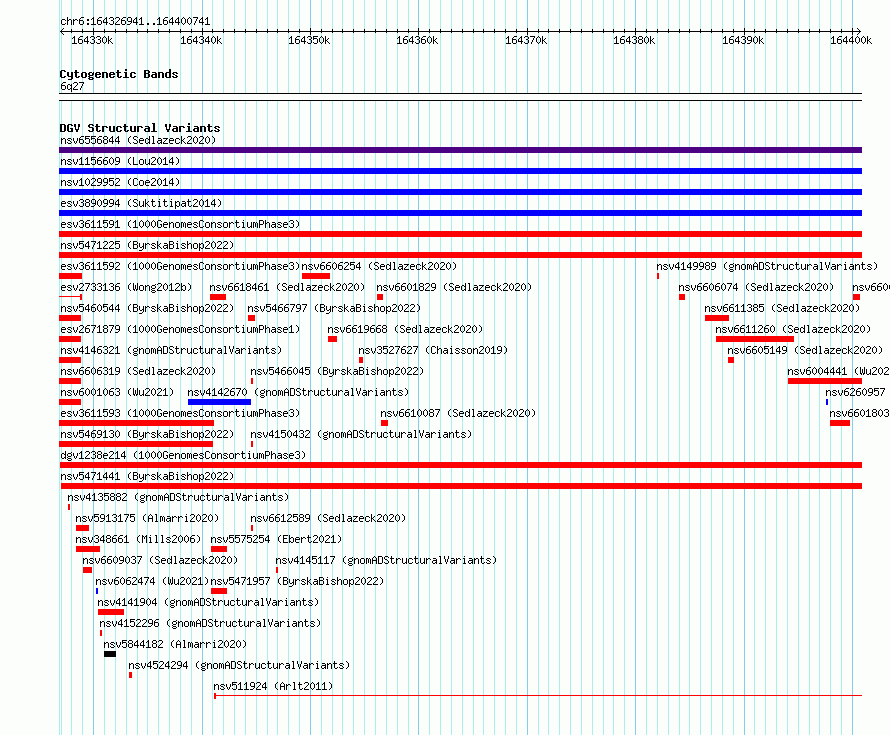Image resolution: width=890 pixels, height=735 pixels.
Task: Click nsv6611385 (Sedlazeck2020) label
Action: pyautogui.click(x=782, y=308)
